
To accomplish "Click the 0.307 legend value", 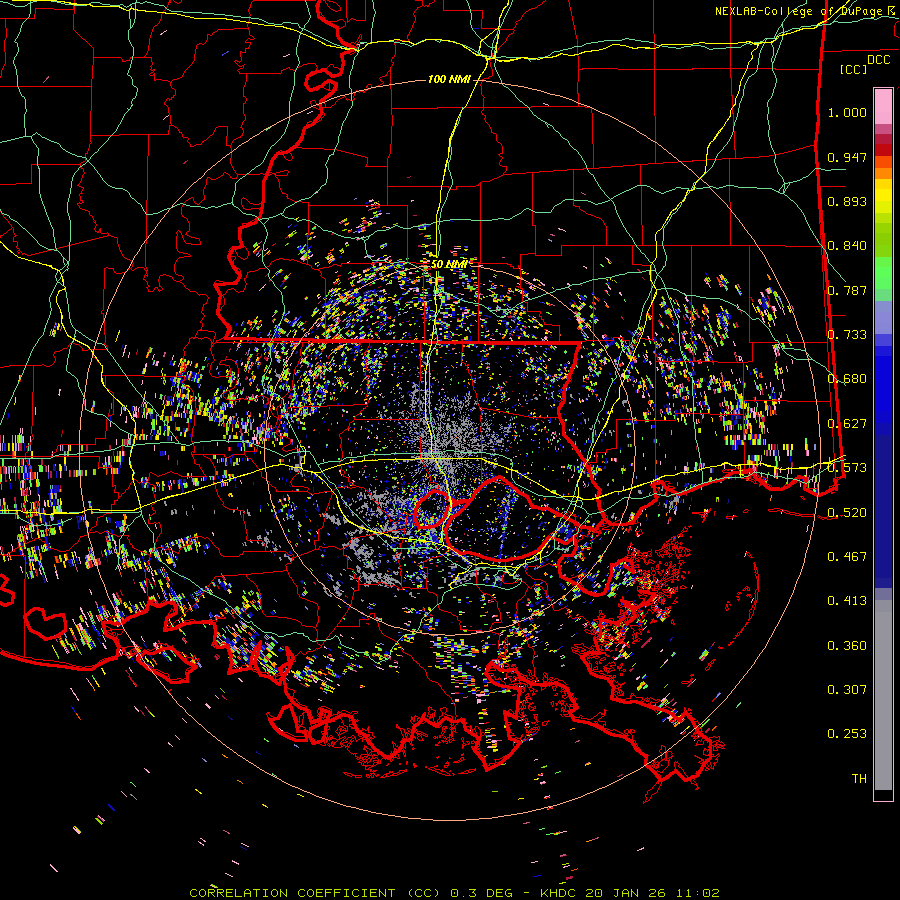I will [847, 690].
